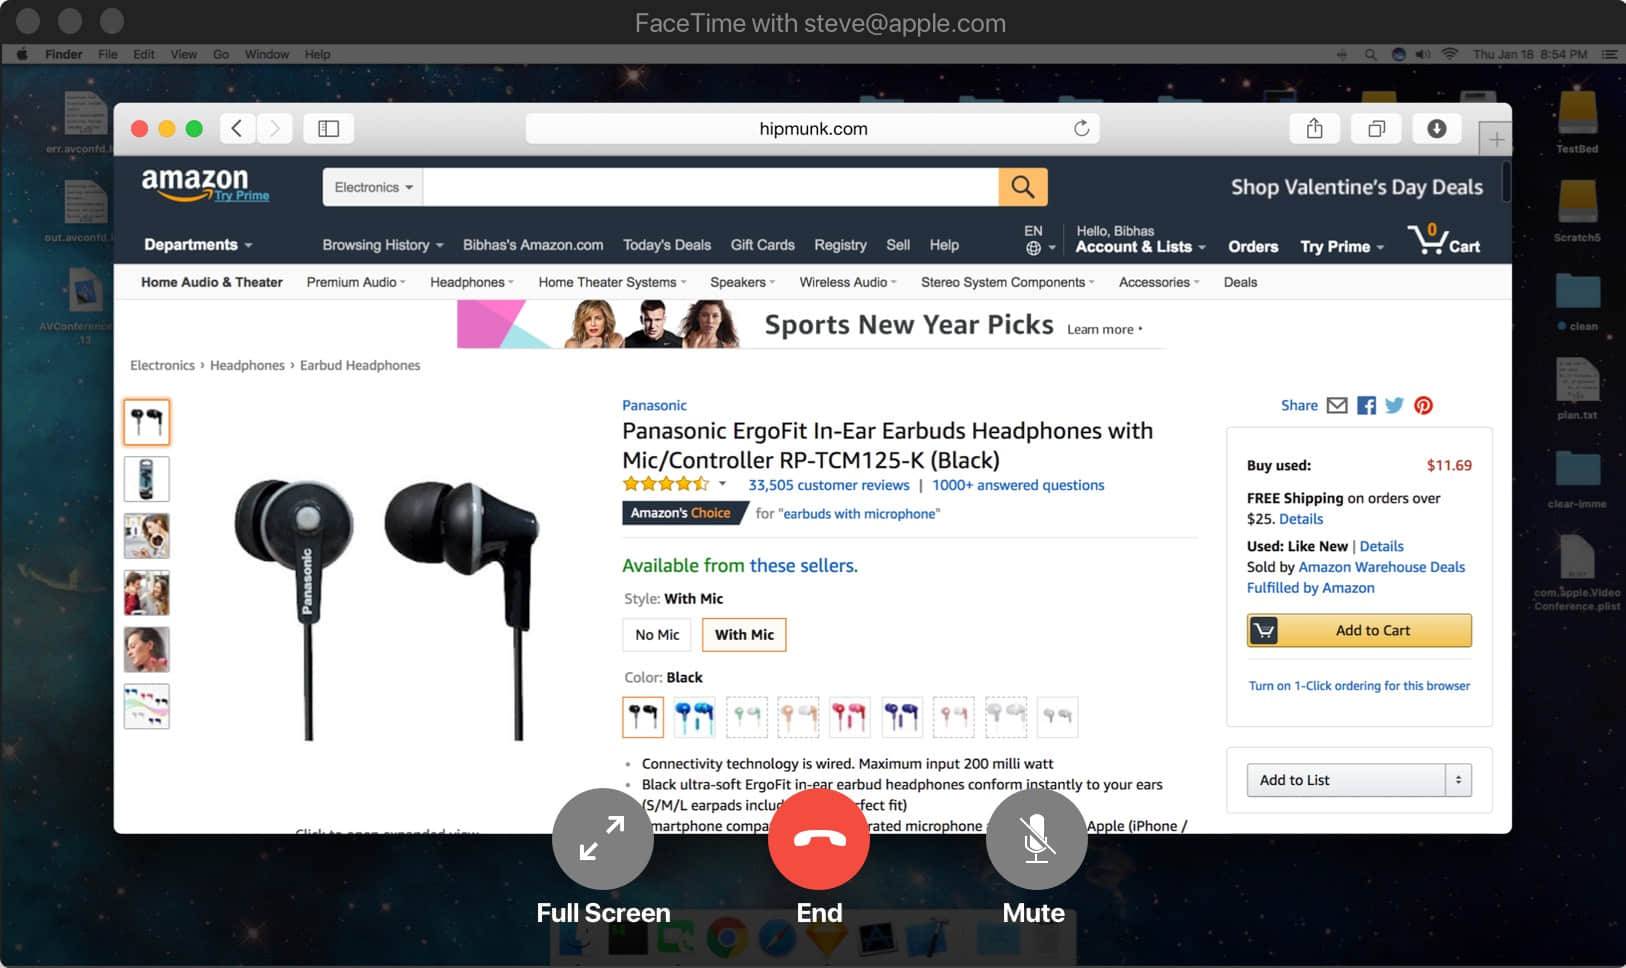Share product on Pinterest
This screenshot has height=968, width=1626.
point(1423,405)
